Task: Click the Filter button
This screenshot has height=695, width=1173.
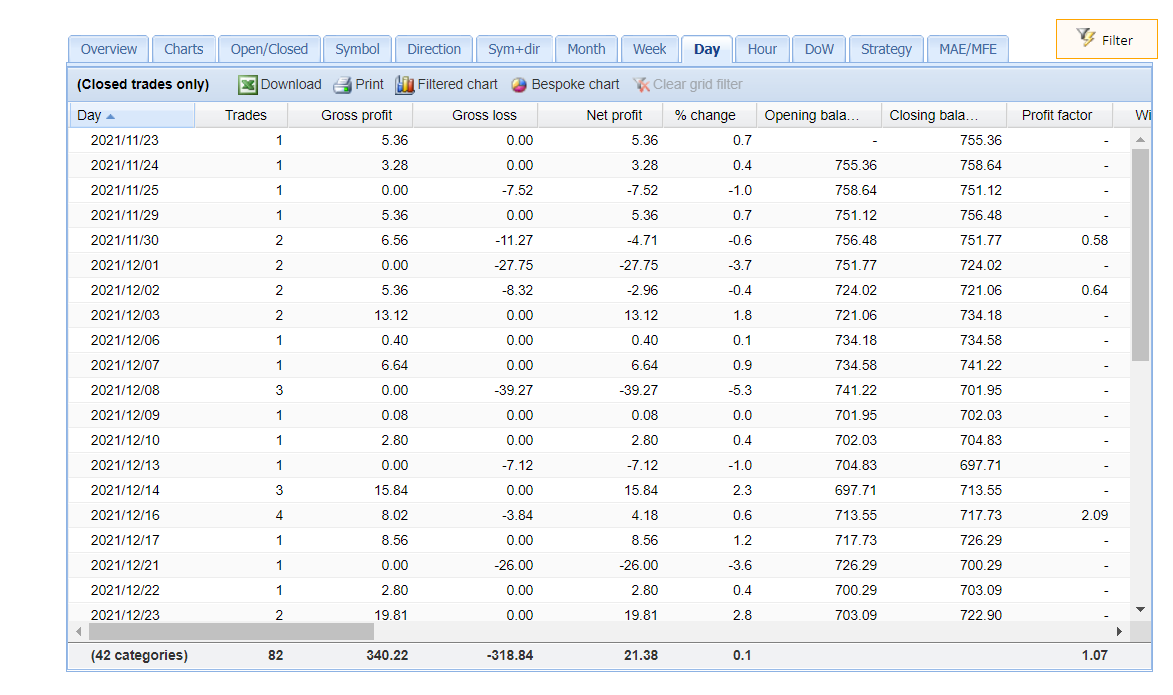Action: point(1106,37)
